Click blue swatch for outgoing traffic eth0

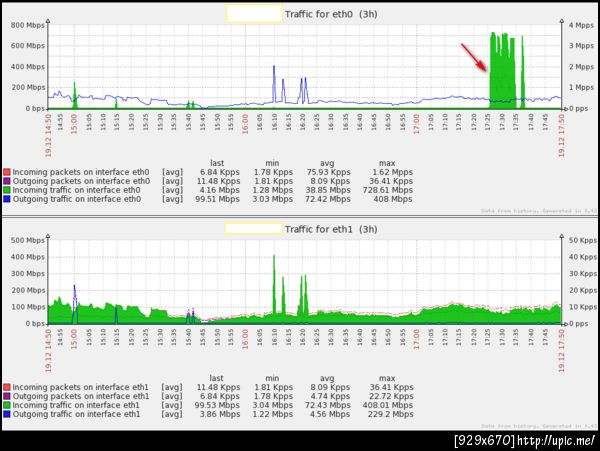click(x=7, y=199)
